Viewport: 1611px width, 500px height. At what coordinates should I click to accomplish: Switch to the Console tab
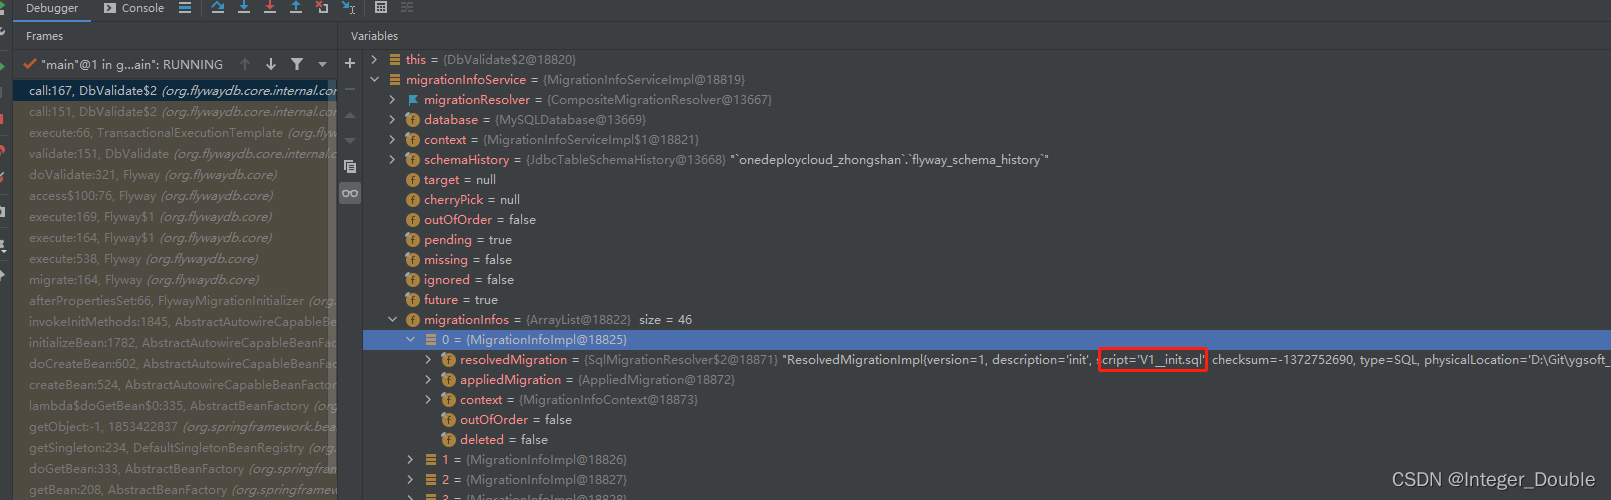point(134,8)
